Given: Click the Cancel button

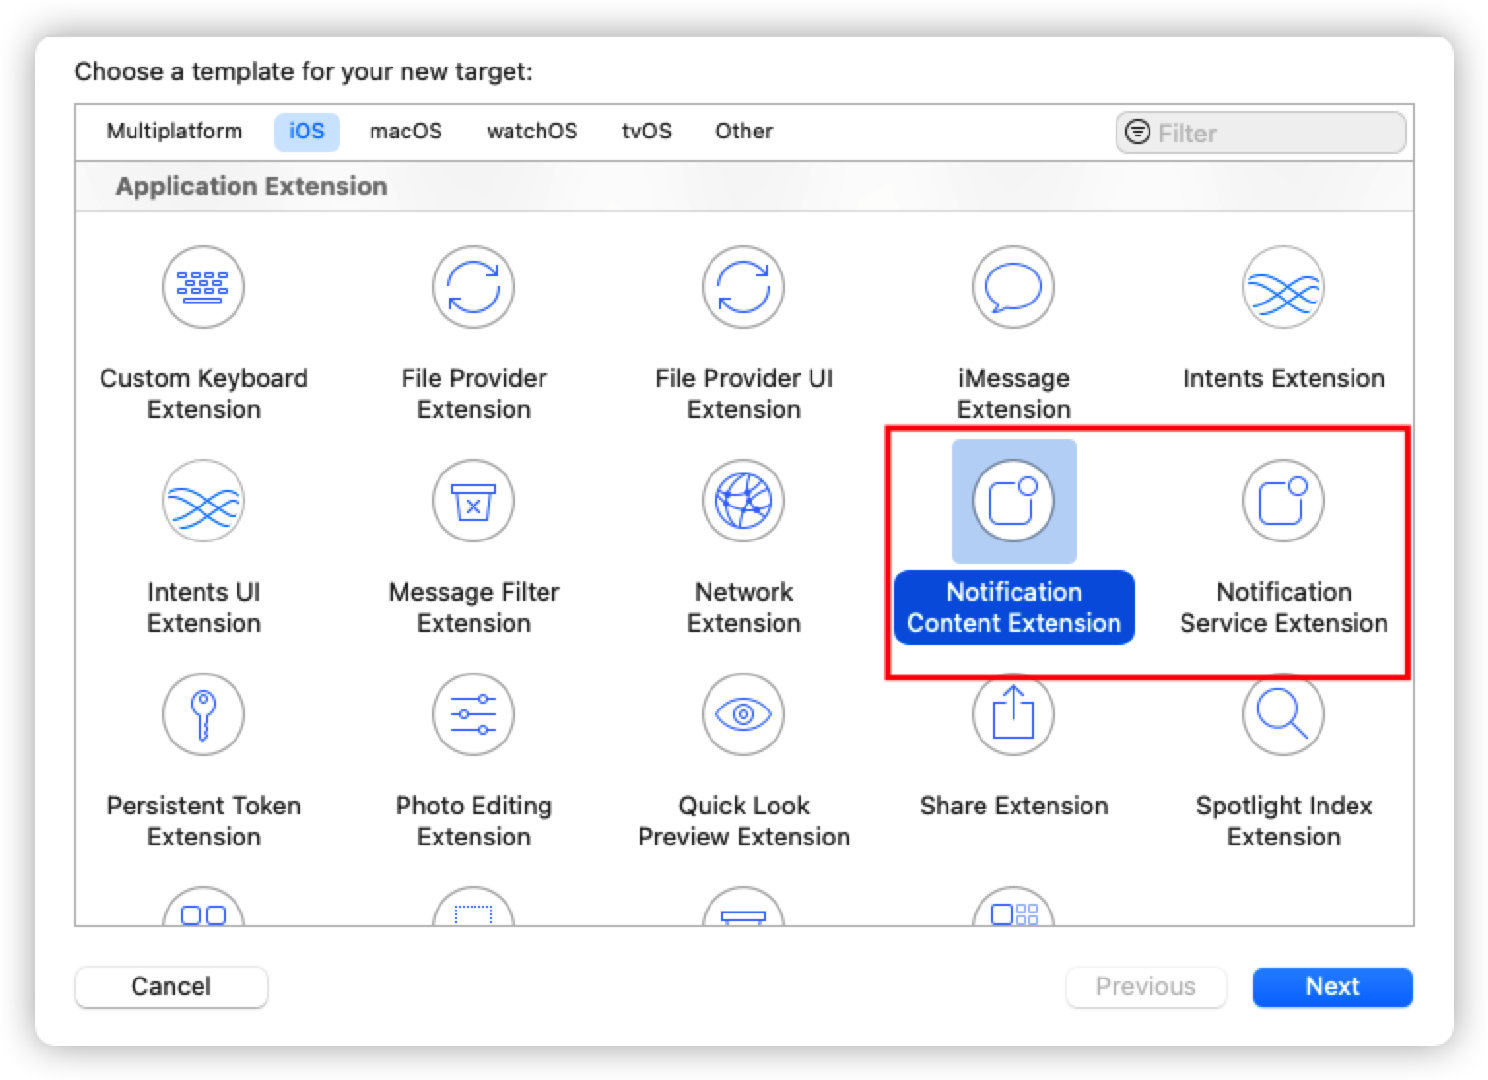Looking at the screenshot, I should click(x=171, y=987).
